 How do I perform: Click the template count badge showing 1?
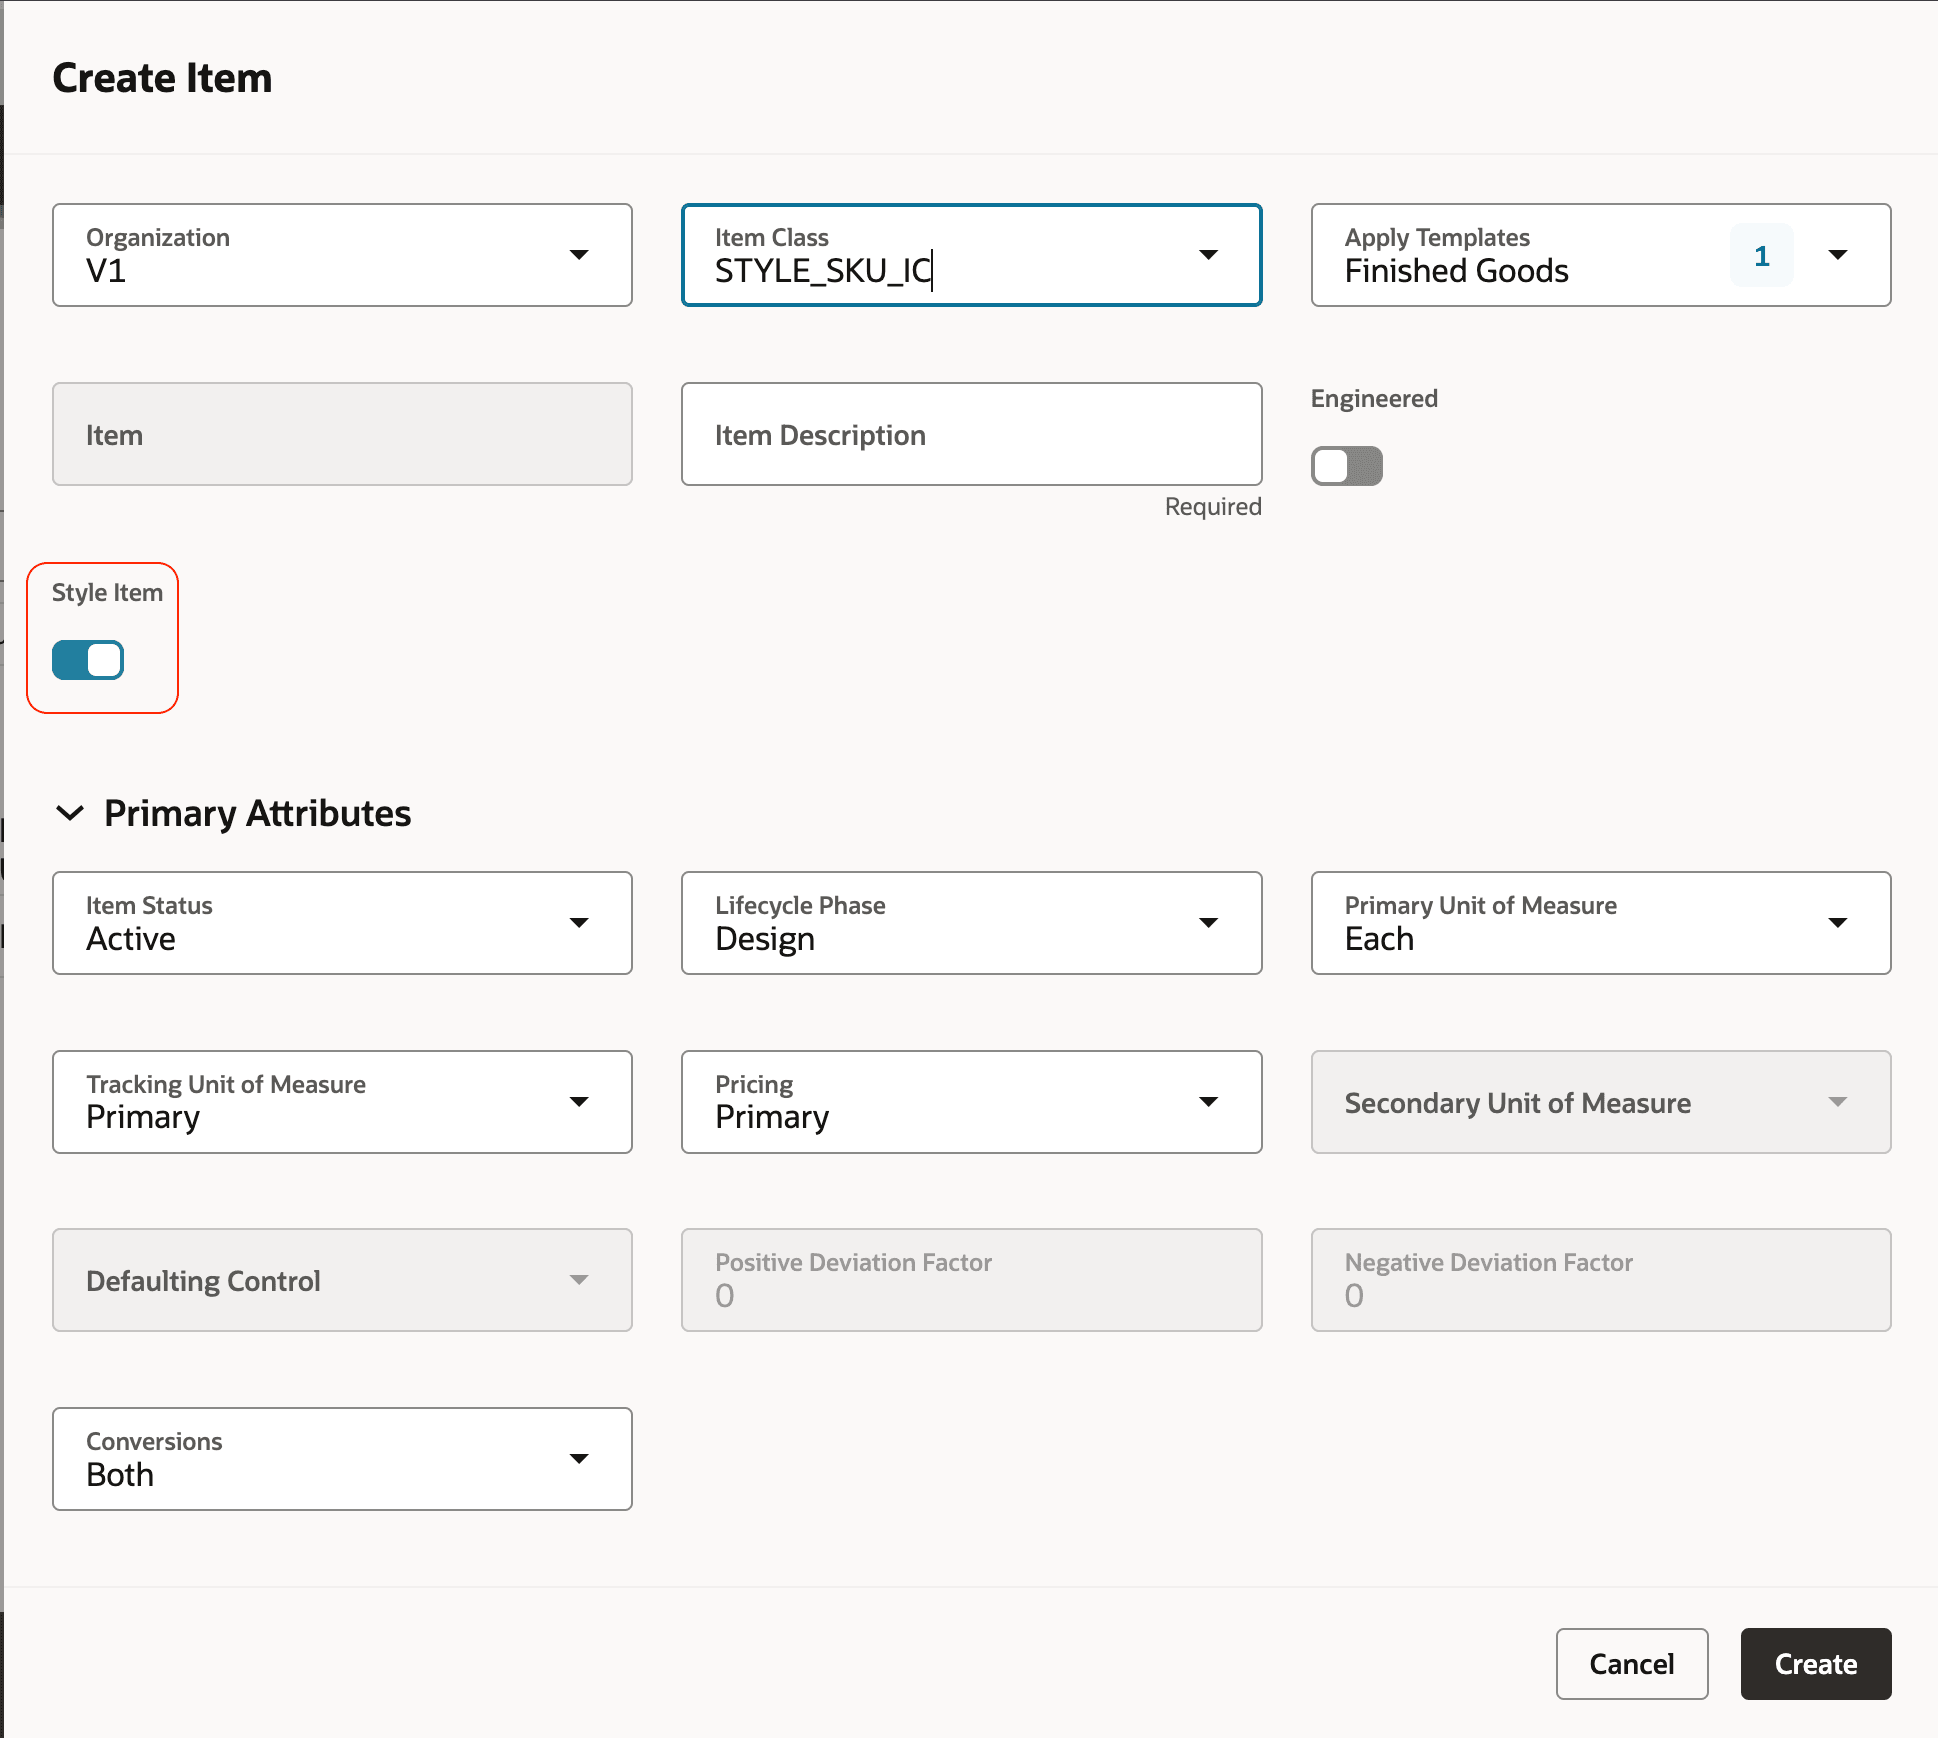pos(1761,255)
